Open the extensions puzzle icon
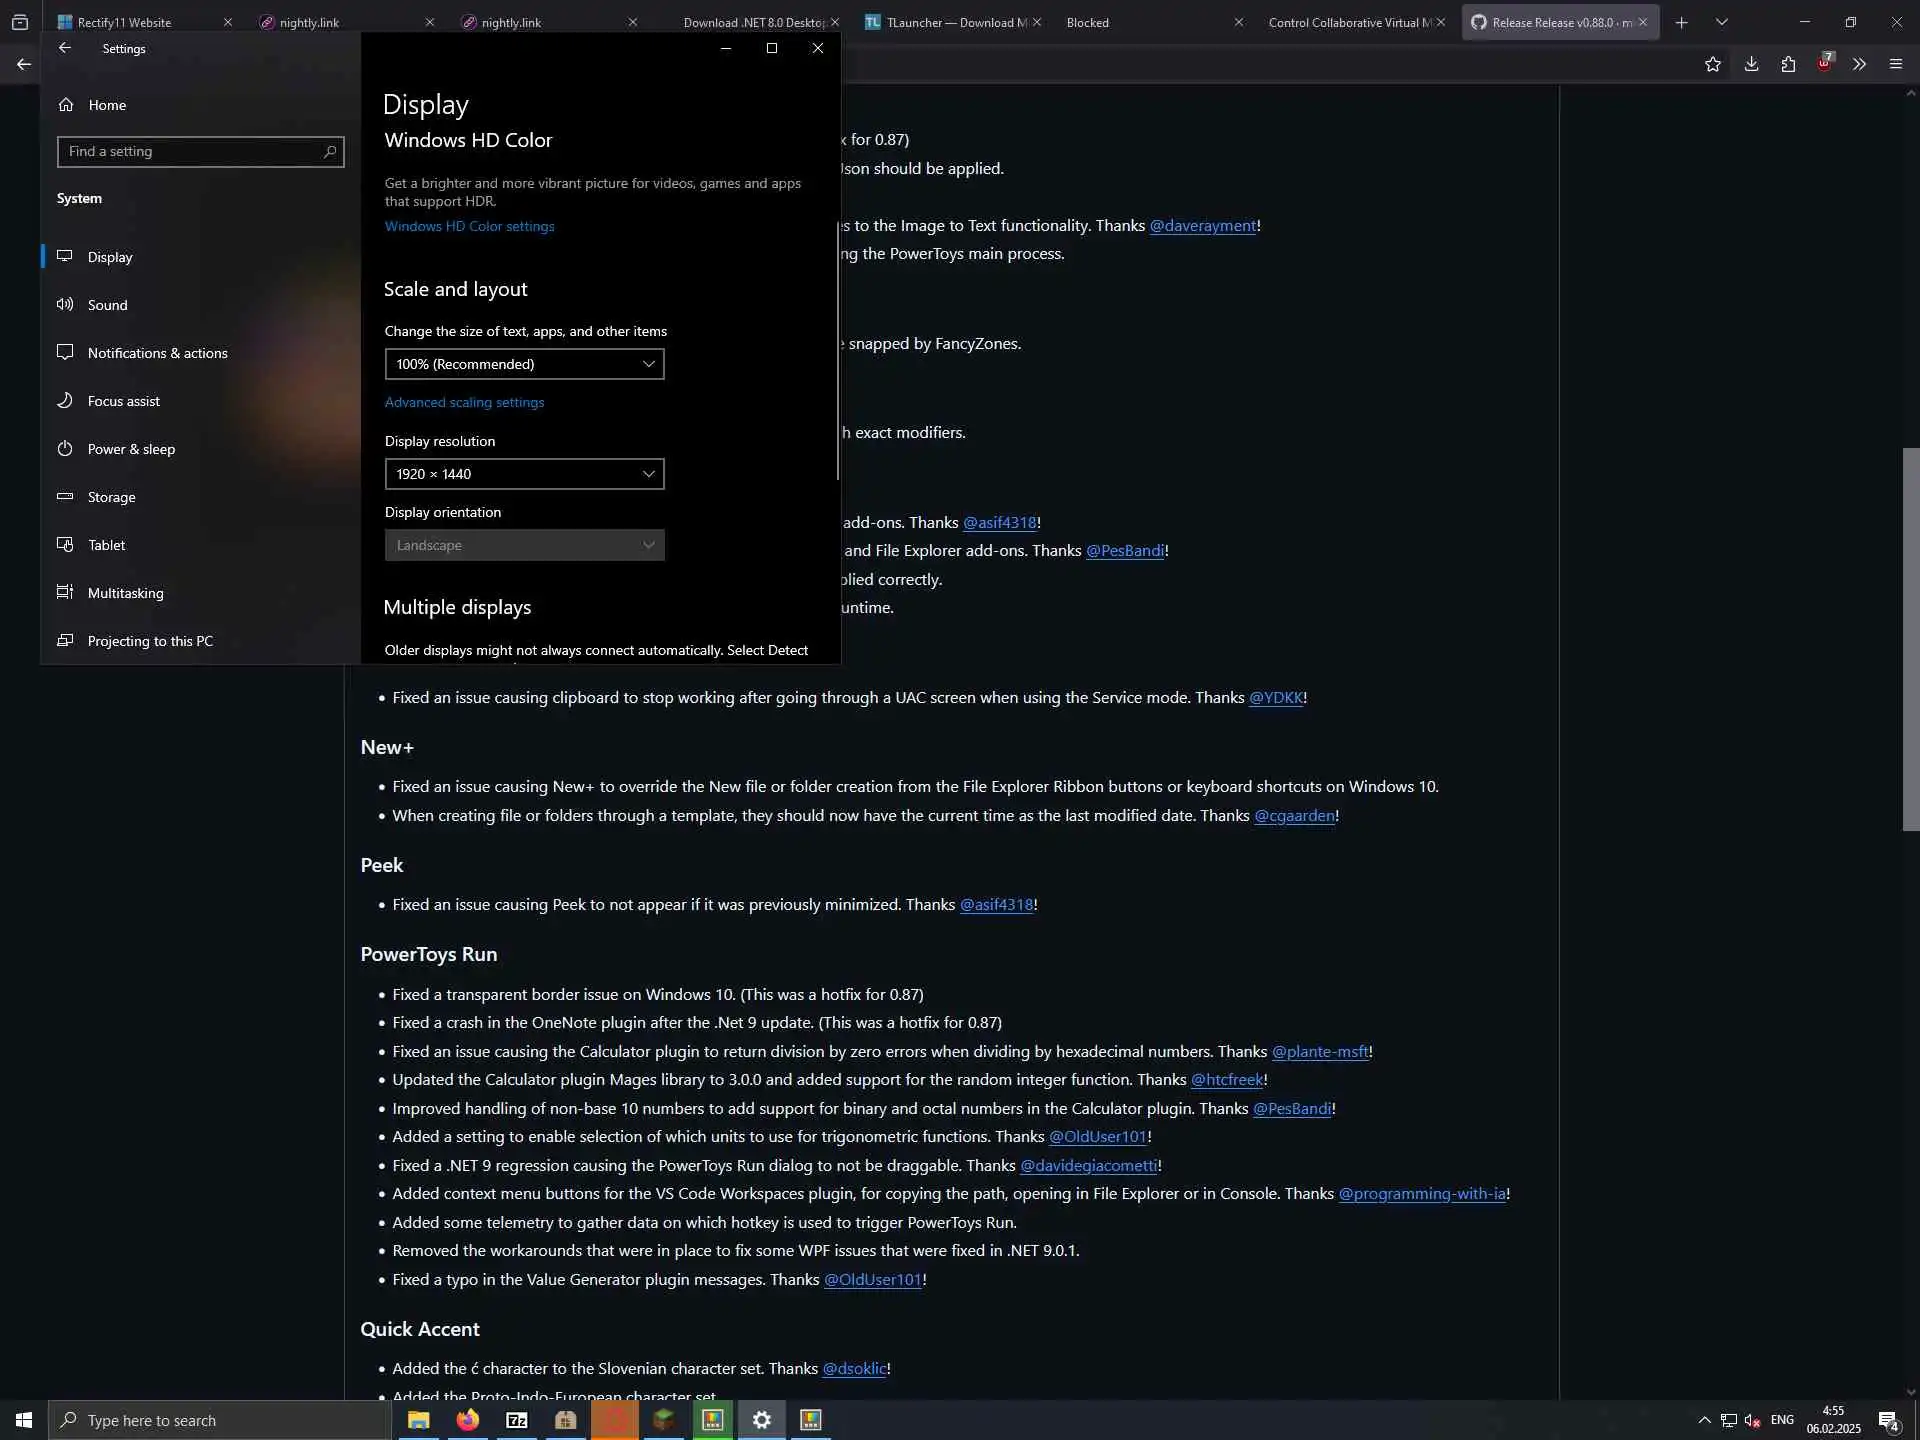Image resolution: width=1920 pixels, height=1440 pixels. coord(1788,64)
